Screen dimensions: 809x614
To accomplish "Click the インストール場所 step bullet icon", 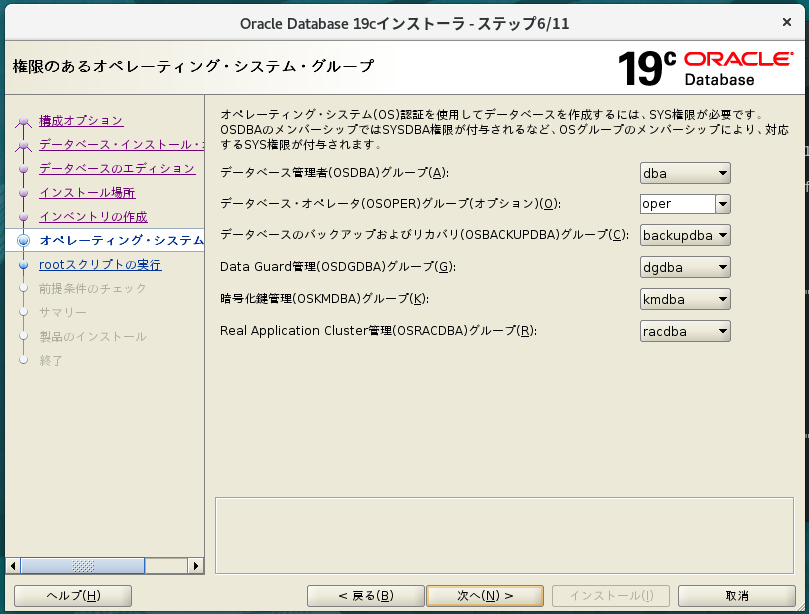I will click(x=23, y=193).
